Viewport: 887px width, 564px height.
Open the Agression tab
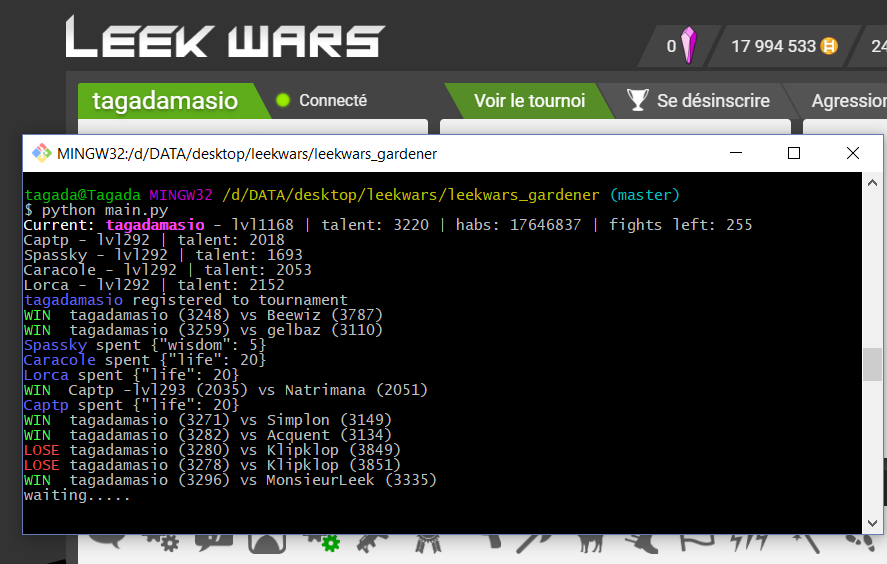click(843, 101)
